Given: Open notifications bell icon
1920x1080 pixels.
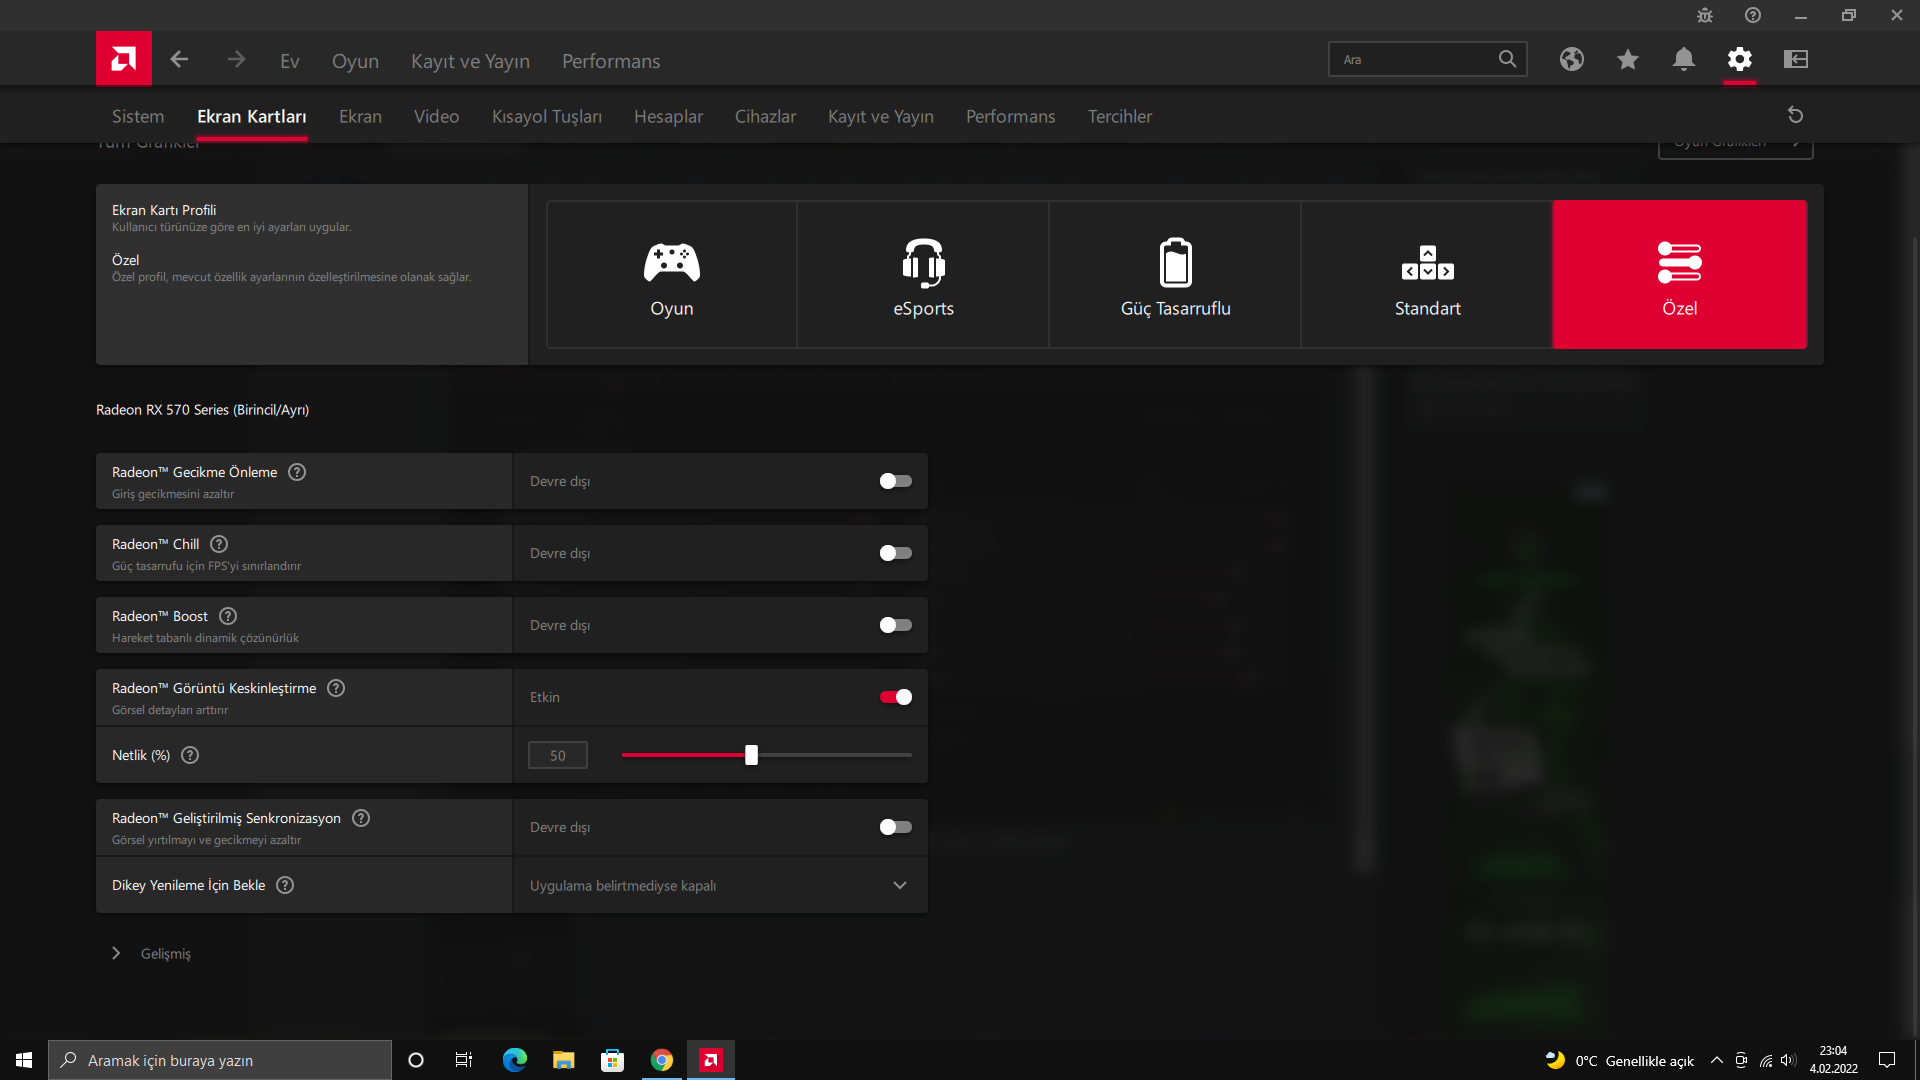Looking at the screenshot, I should point(1683,60).
